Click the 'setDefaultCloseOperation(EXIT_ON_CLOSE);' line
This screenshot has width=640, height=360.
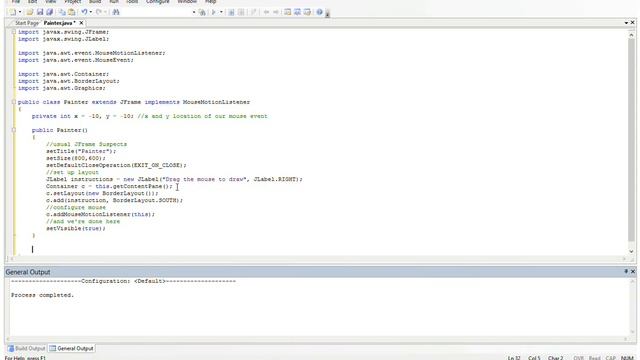[116, 165]
